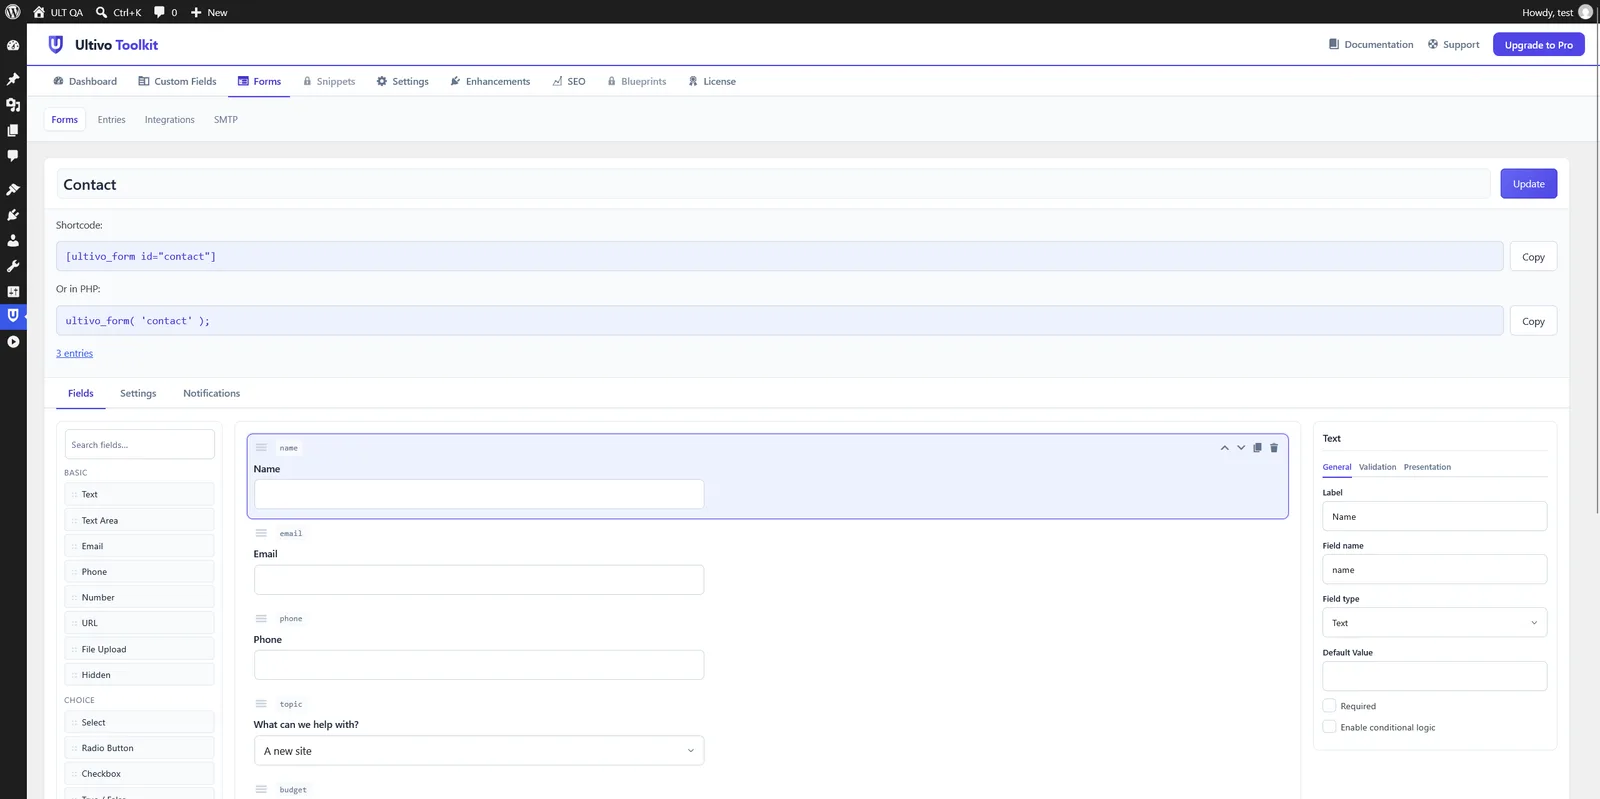The image size is (1600, 799).
Task: Click the Label input containing Name
Action: [x=1434, y=517]
